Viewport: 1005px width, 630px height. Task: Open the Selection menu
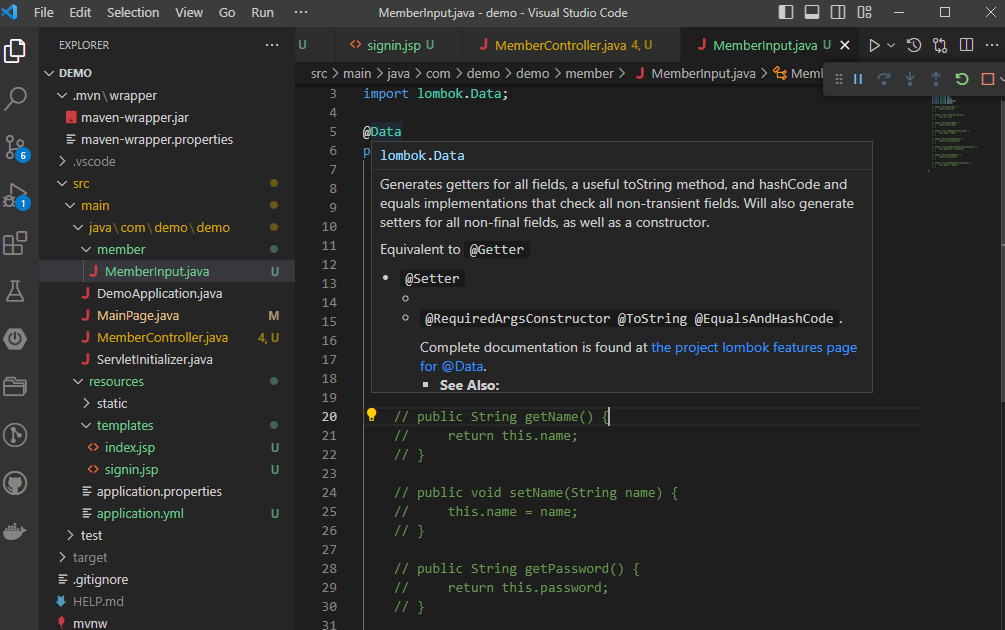click(133, 12)
